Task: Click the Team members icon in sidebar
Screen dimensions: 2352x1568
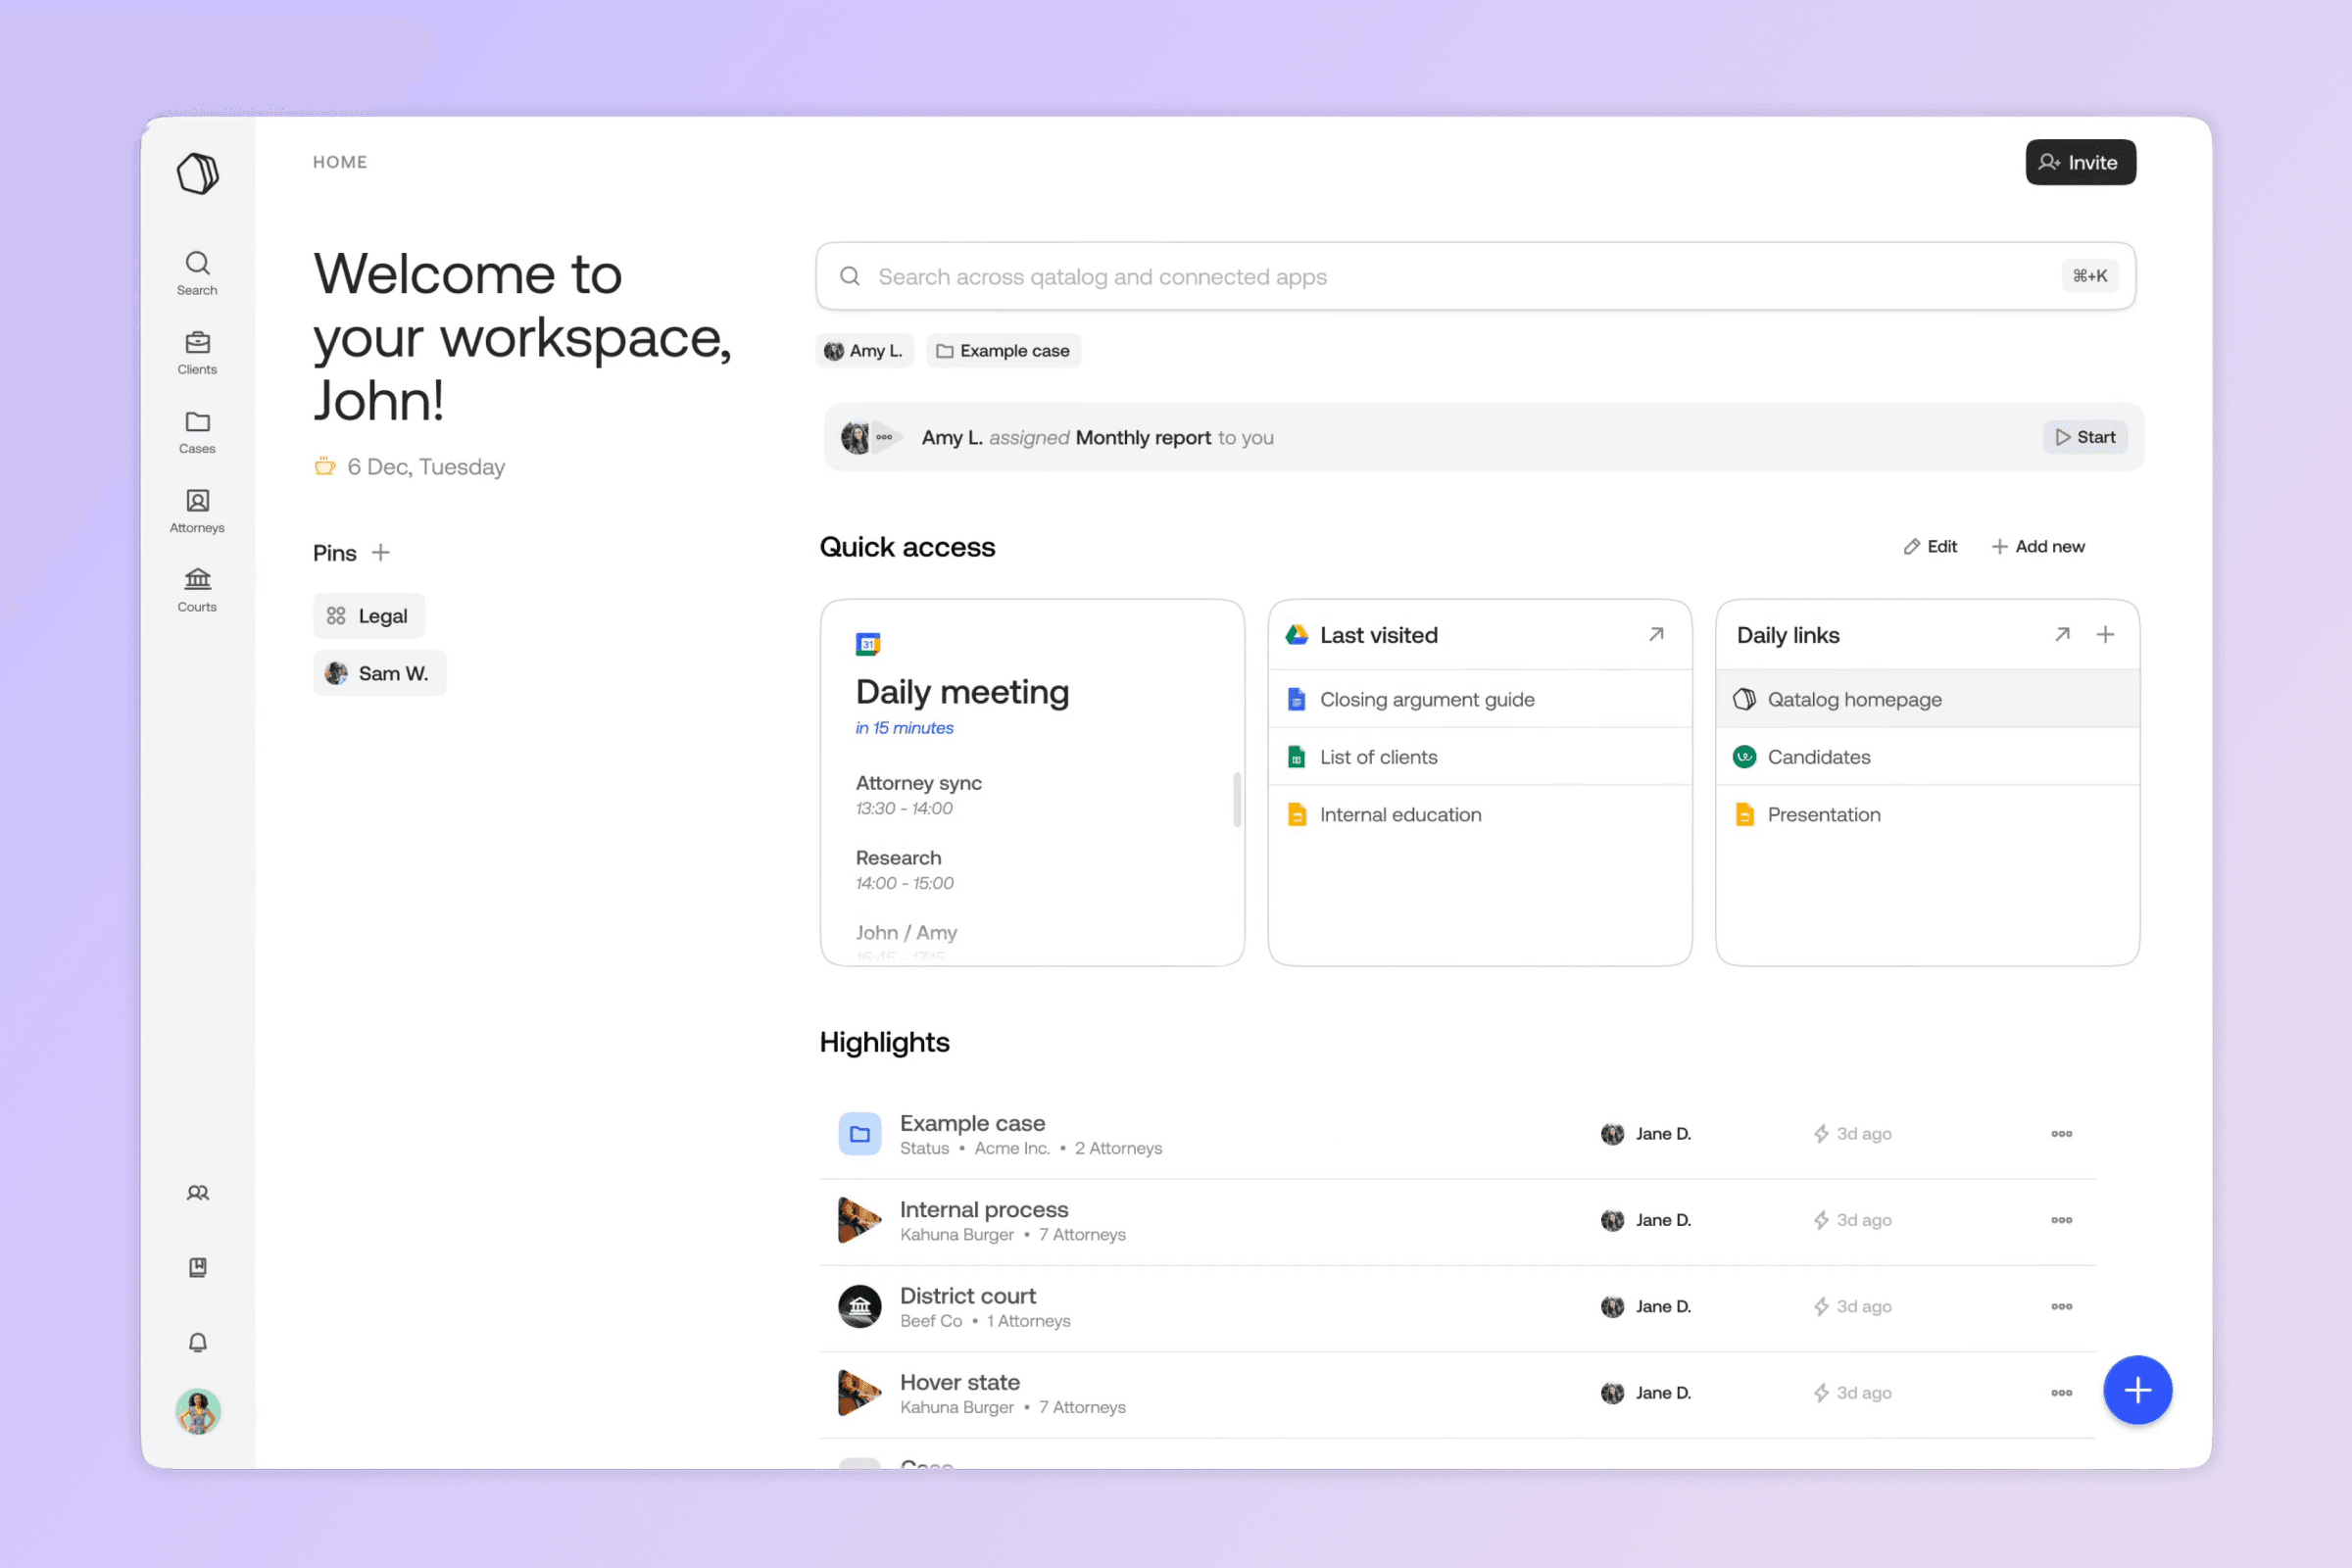Action: tap(196, 1192)
